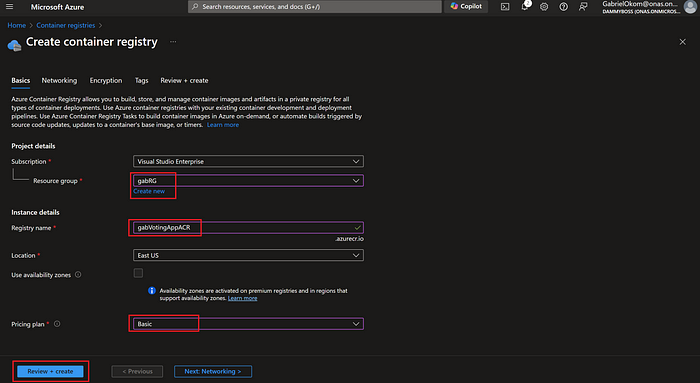700x383 pixels.
Task: Open the help question mark icon
Action: point(563,7)
